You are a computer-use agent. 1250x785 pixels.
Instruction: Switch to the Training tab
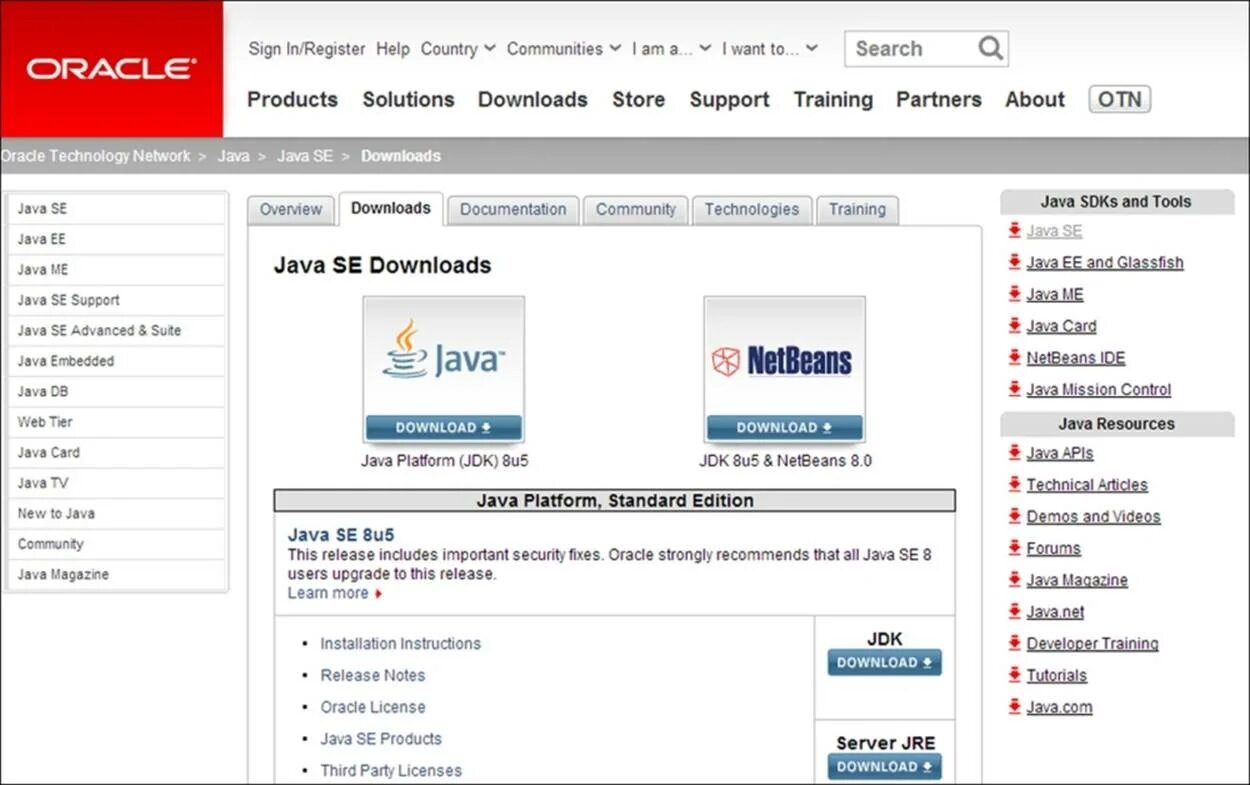coord(857,210)
